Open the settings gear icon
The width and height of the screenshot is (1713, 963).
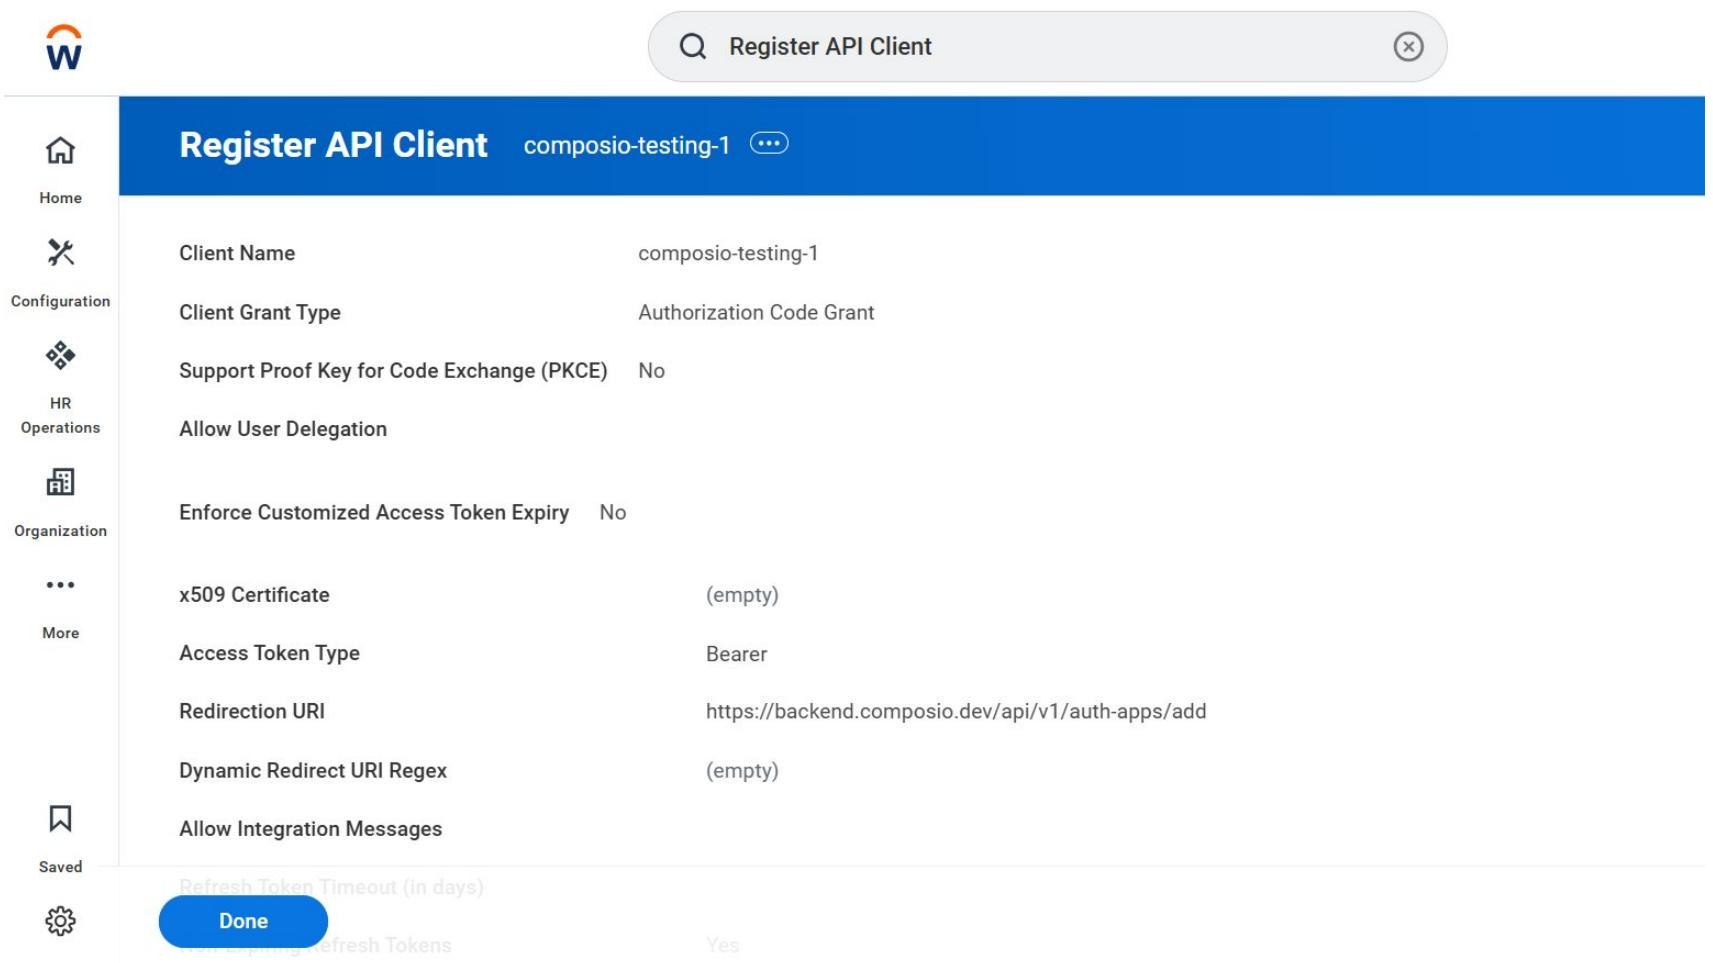click(60, 921)
